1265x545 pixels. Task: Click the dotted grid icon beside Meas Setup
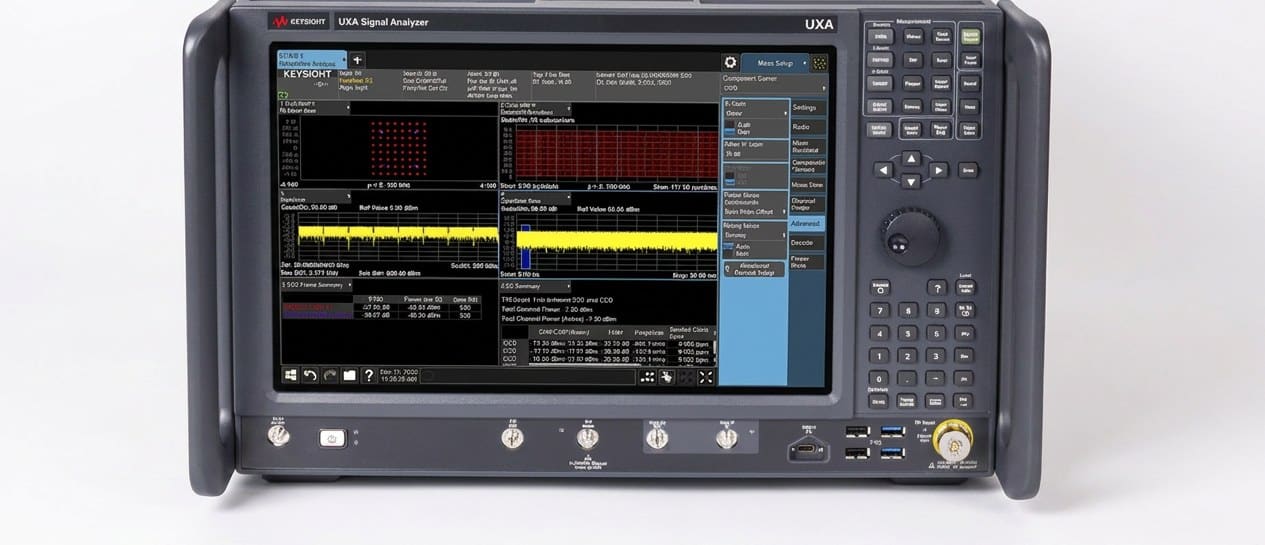point(820,63)
